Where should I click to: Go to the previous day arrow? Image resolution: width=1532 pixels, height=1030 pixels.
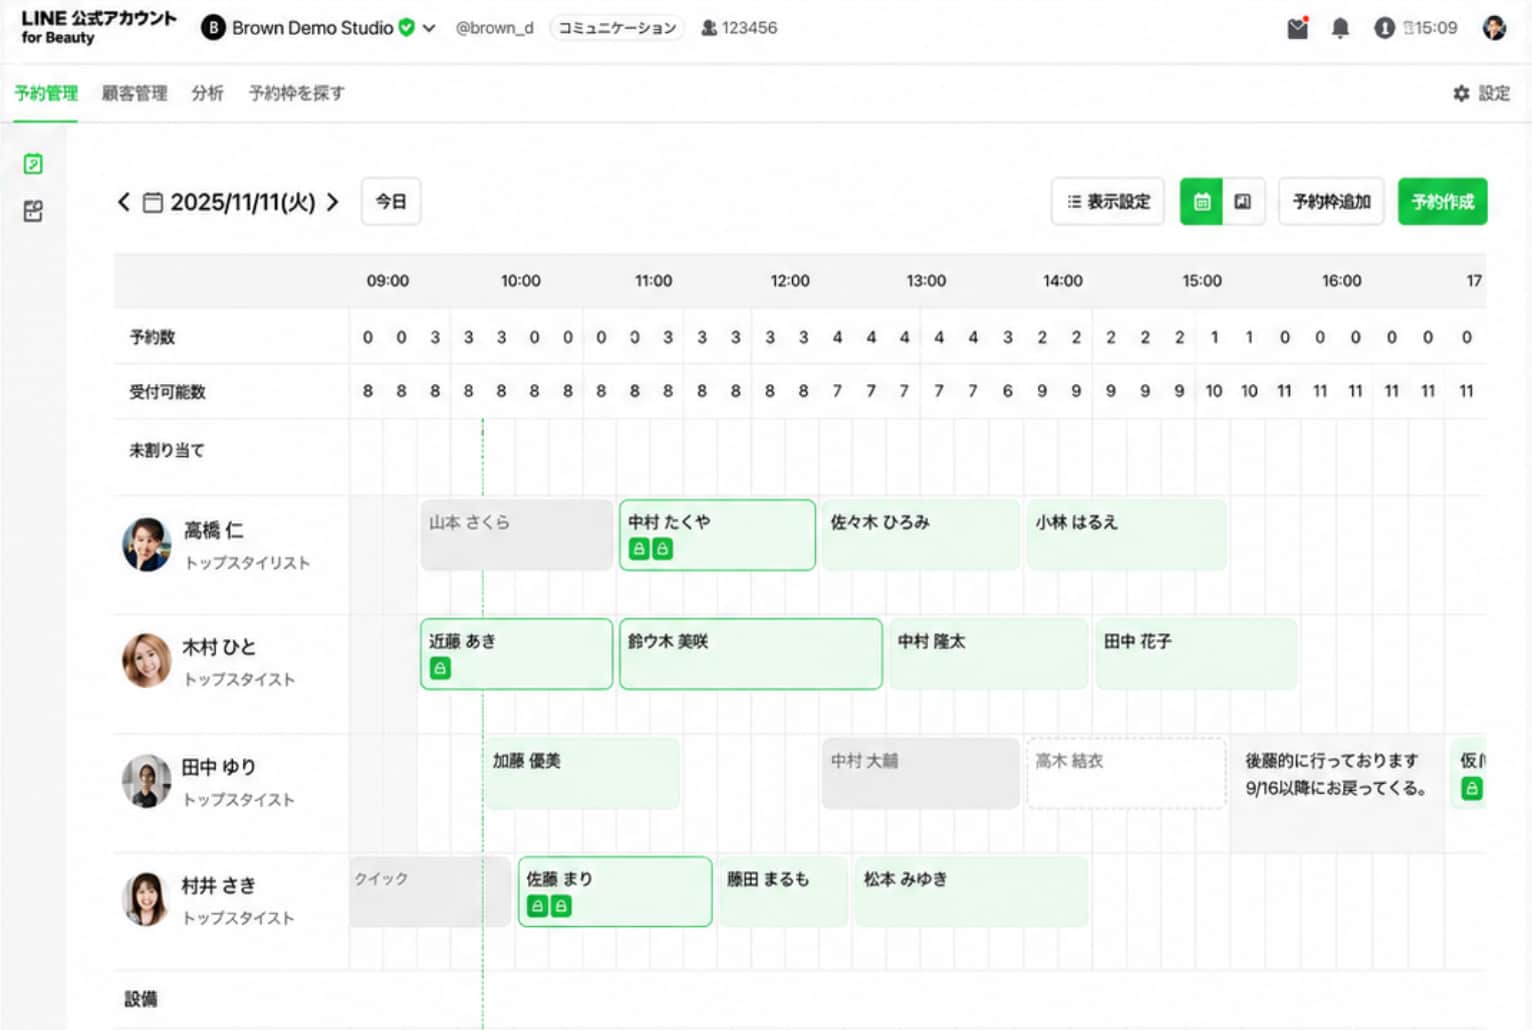pos(123,202)
